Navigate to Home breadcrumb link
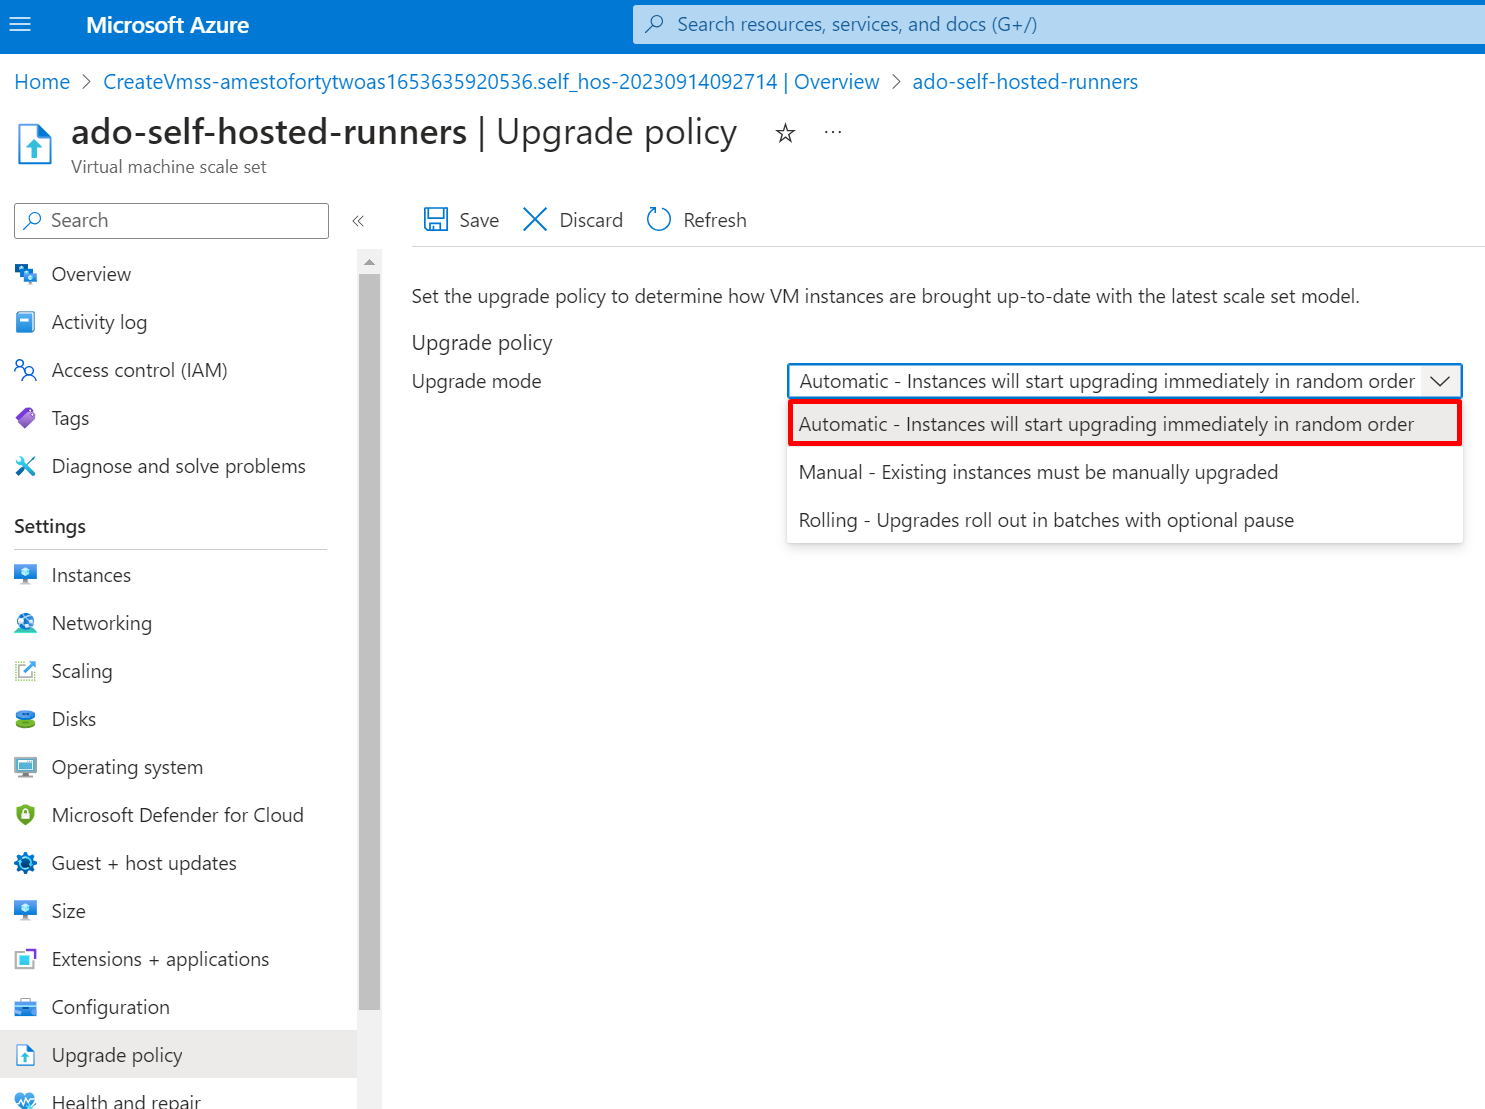Image resolution: width=1485 pixels, height=1109 pixels. tap(42, 82)
